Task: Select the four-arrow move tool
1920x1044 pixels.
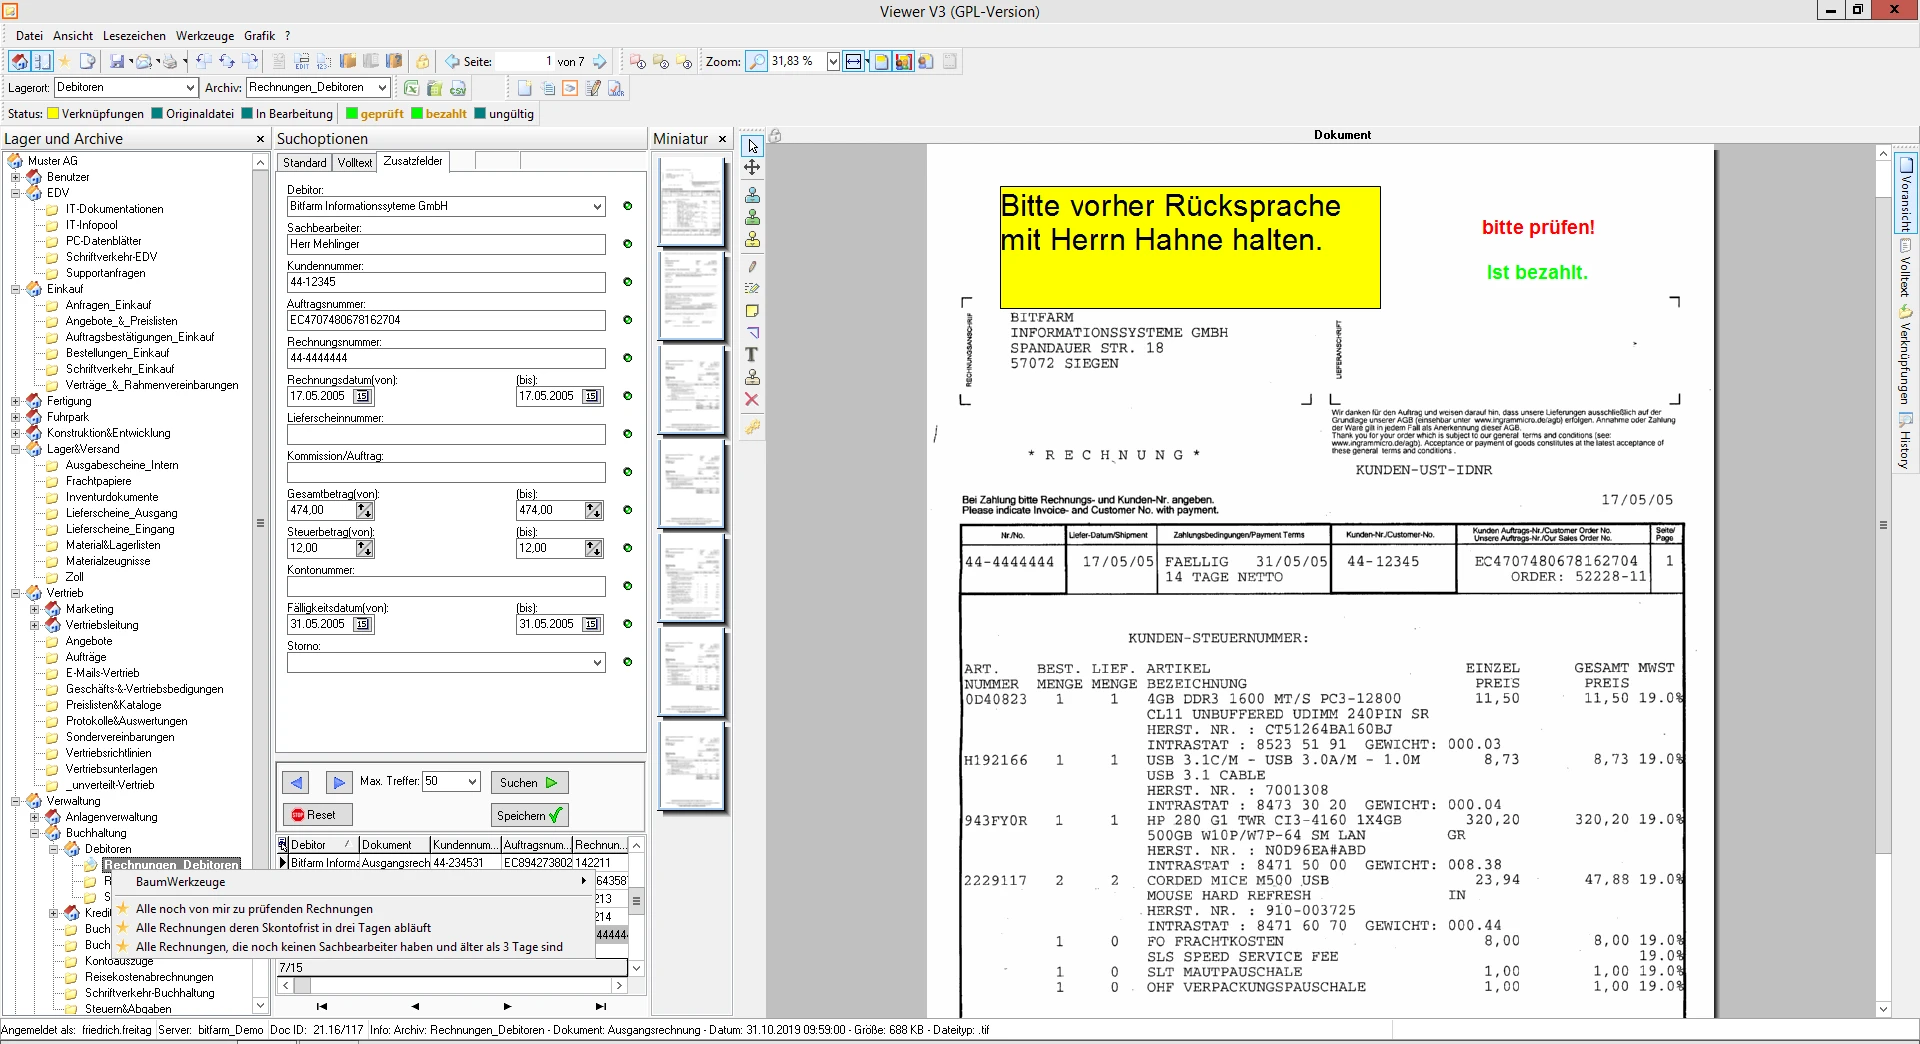Action: pos(753,168)
